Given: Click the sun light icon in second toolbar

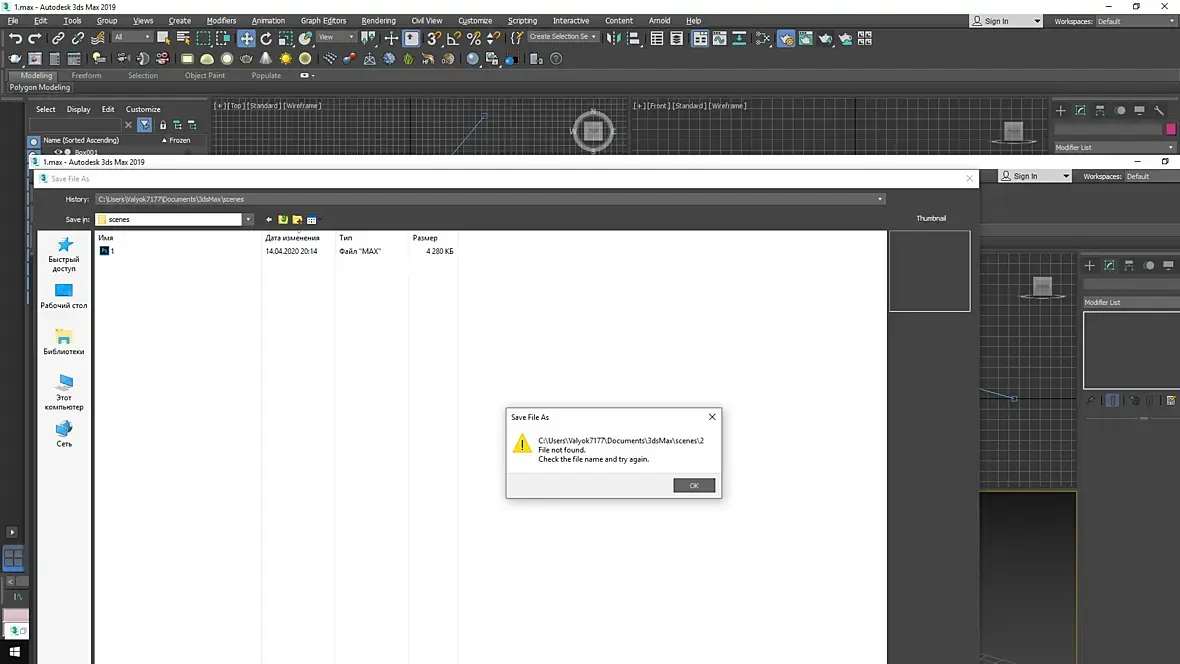Looking at the screenshot, I should pos(285,58).
